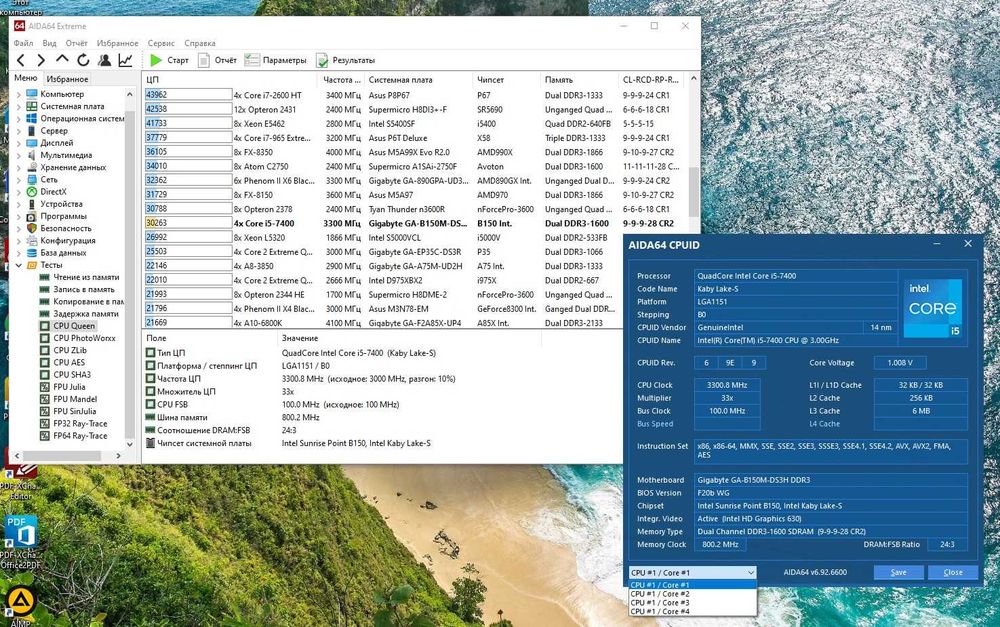1000x627 pixels.
Task: Select Хранение данных in the tree
Action: pyautogui.click(x=73, y=167)
